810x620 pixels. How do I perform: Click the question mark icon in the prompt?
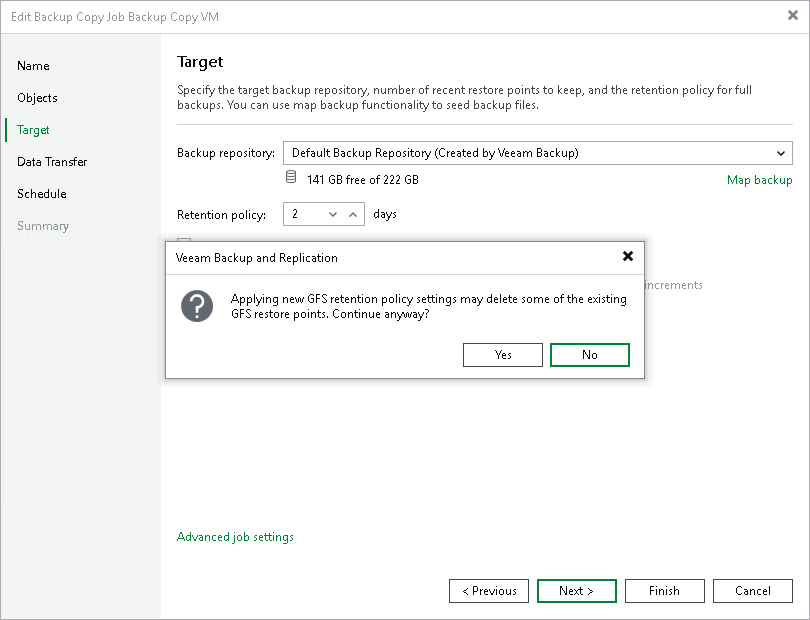tap(197, 306)
